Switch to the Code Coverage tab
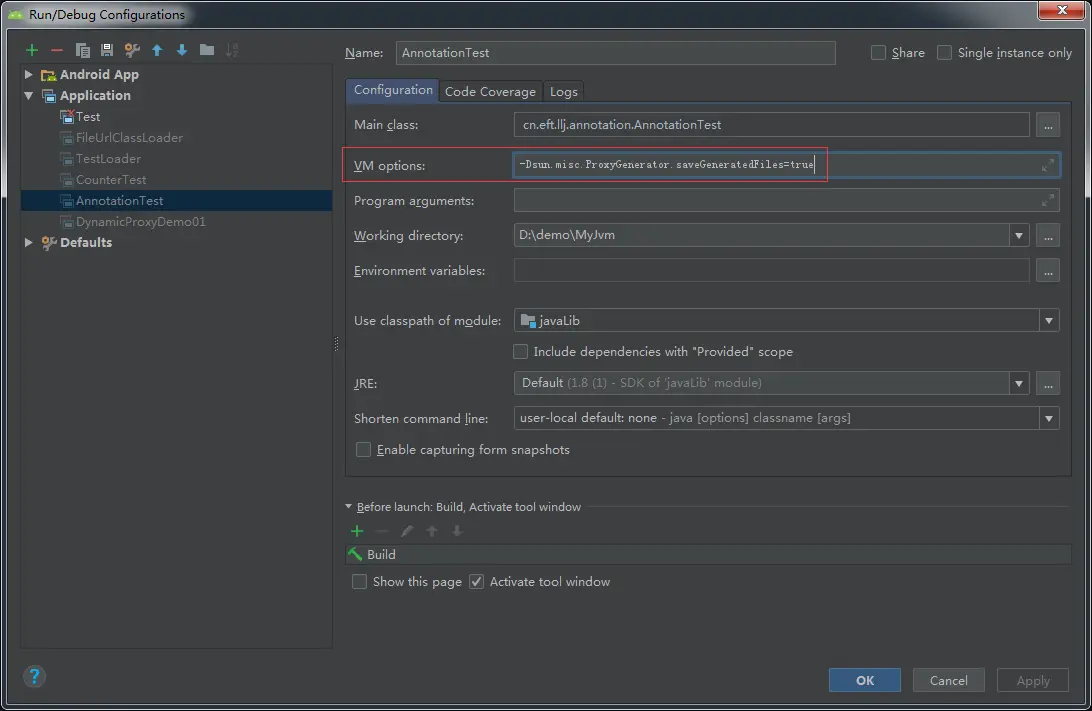 pos(490,91)
